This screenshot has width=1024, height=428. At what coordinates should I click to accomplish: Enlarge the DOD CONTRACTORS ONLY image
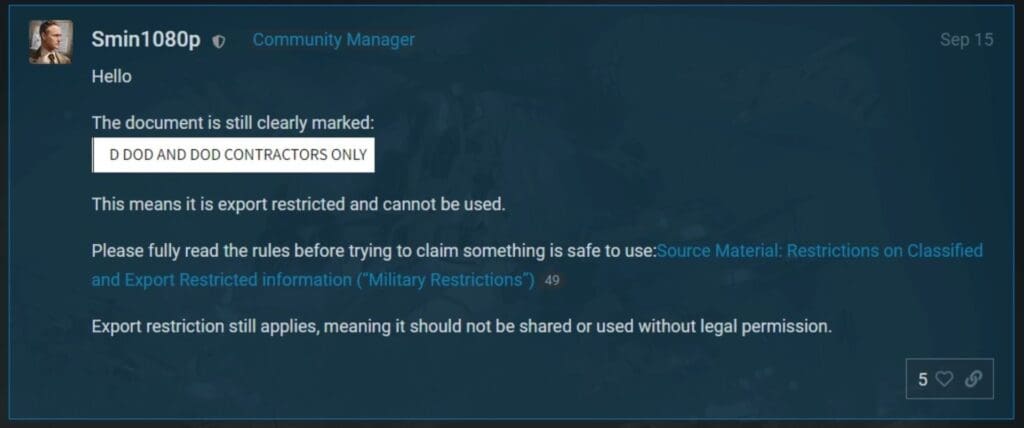click(233, 155)
